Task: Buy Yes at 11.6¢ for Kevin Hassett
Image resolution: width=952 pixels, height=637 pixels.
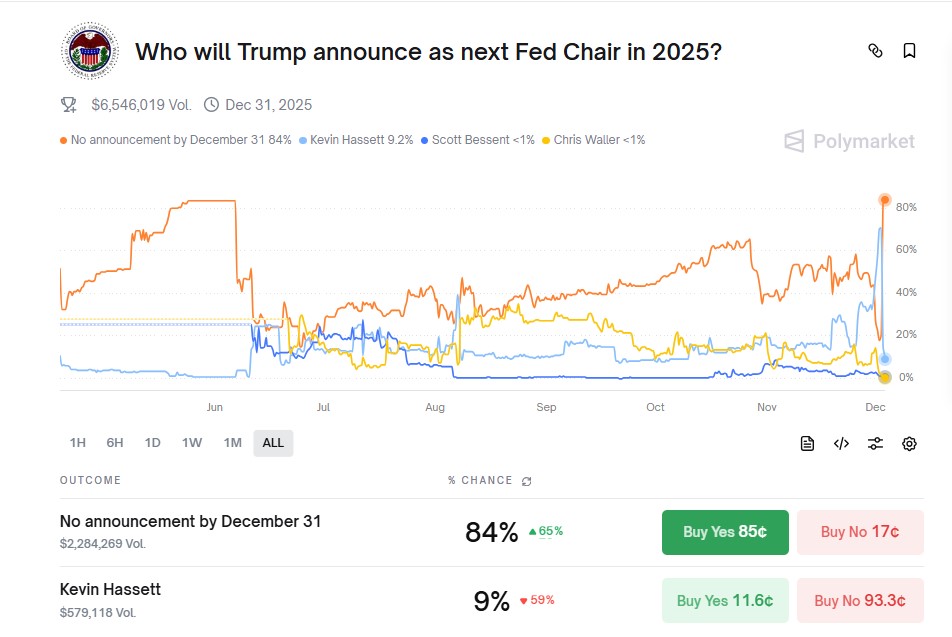Action: pos(725,600)
